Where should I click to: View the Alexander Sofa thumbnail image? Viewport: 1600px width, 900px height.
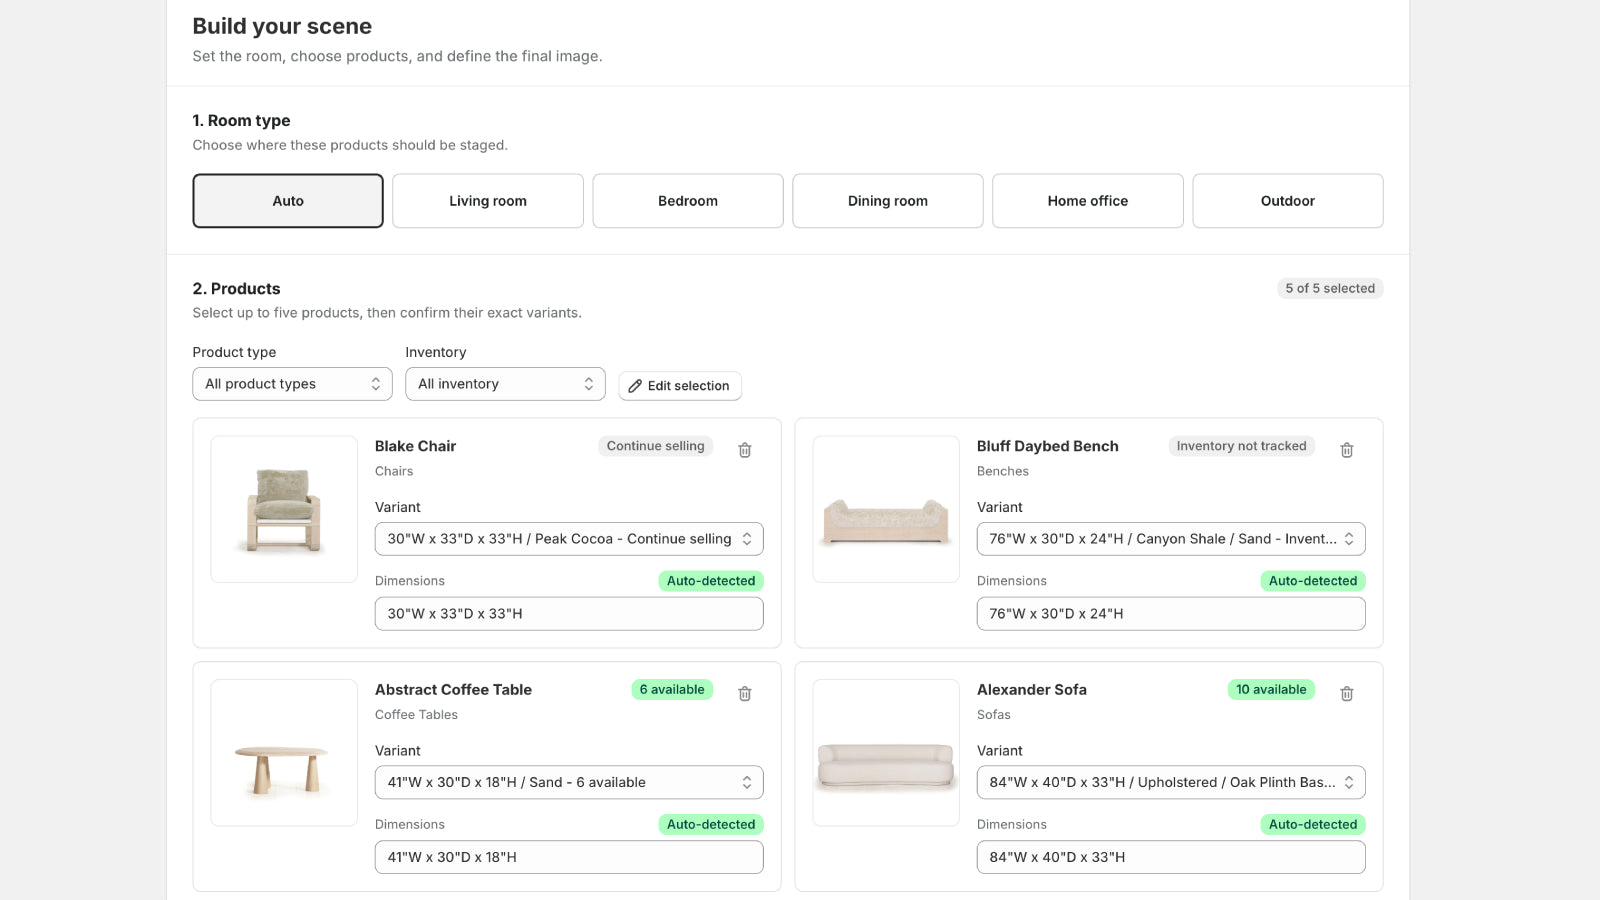pos(886,753)
